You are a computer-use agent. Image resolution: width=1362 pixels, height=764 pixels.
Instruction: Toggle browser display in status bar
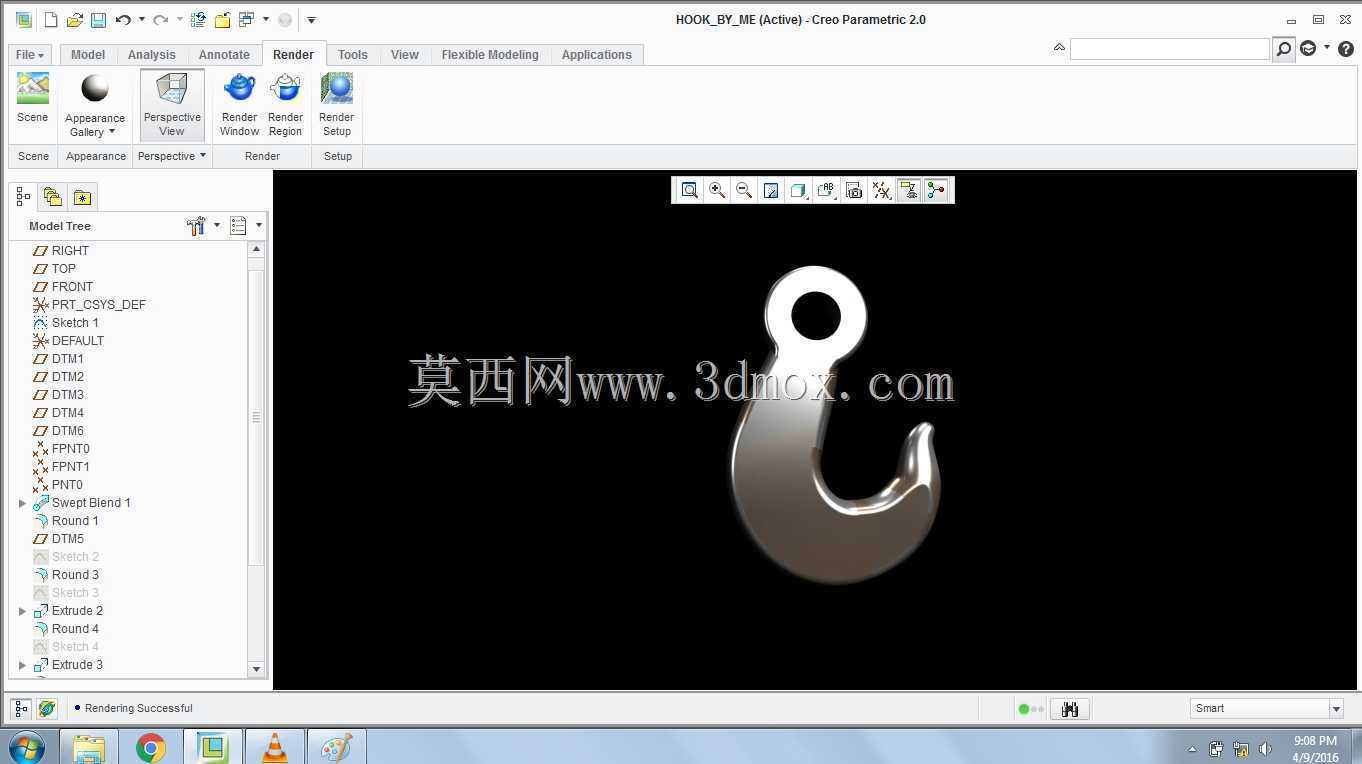point(47,708)
